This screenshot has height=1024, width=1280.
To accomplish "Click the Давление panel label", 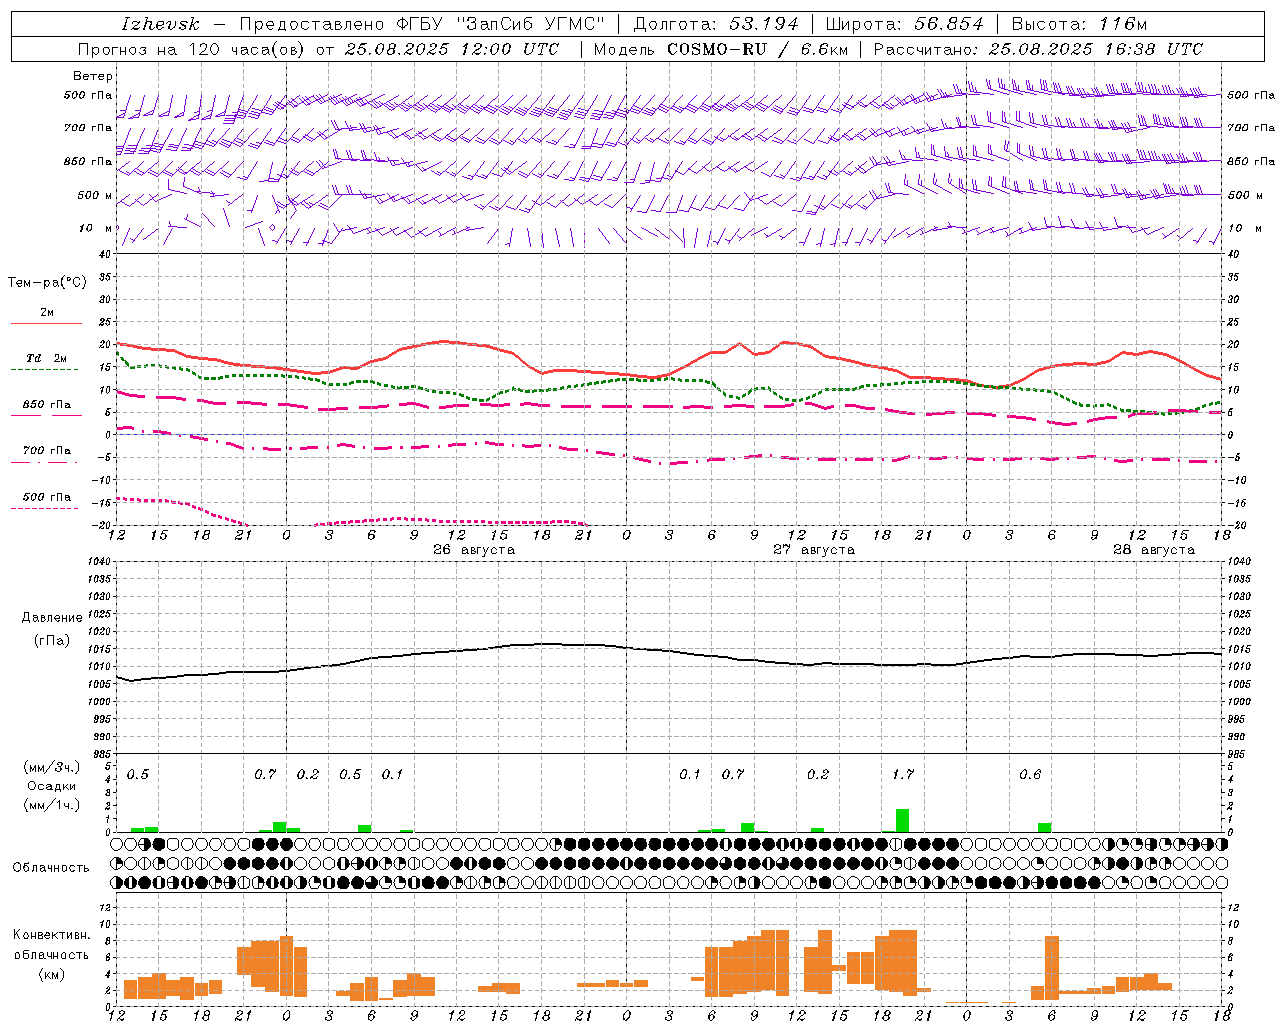I will pos(52,618).
